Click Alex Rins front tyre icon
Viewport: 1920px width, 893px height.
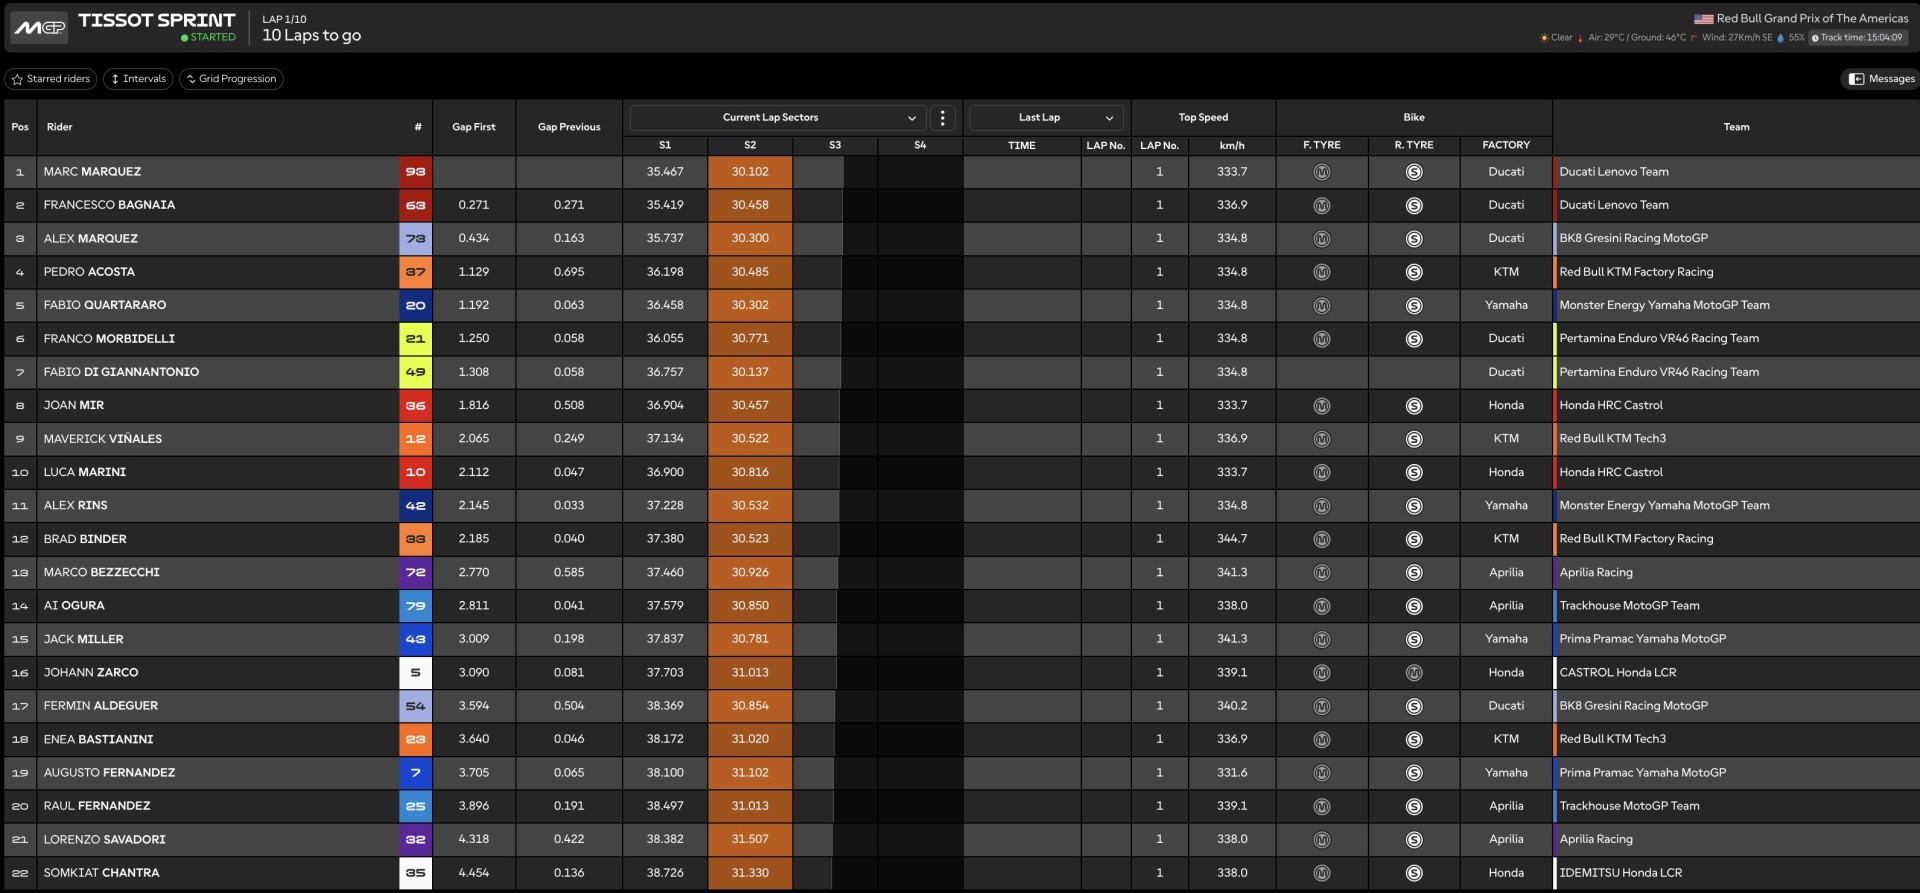[x=1321, y=506]
